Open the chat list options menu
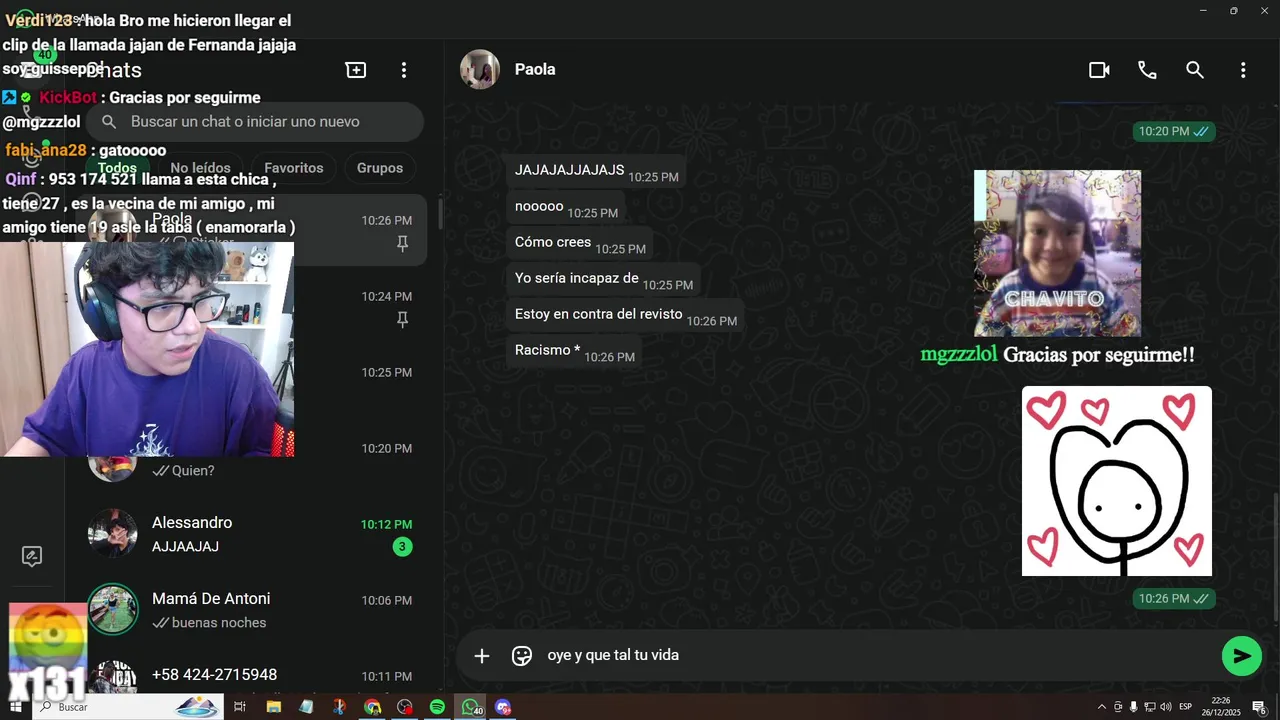This screenshot has height=720, width=1280. point(404,70)
